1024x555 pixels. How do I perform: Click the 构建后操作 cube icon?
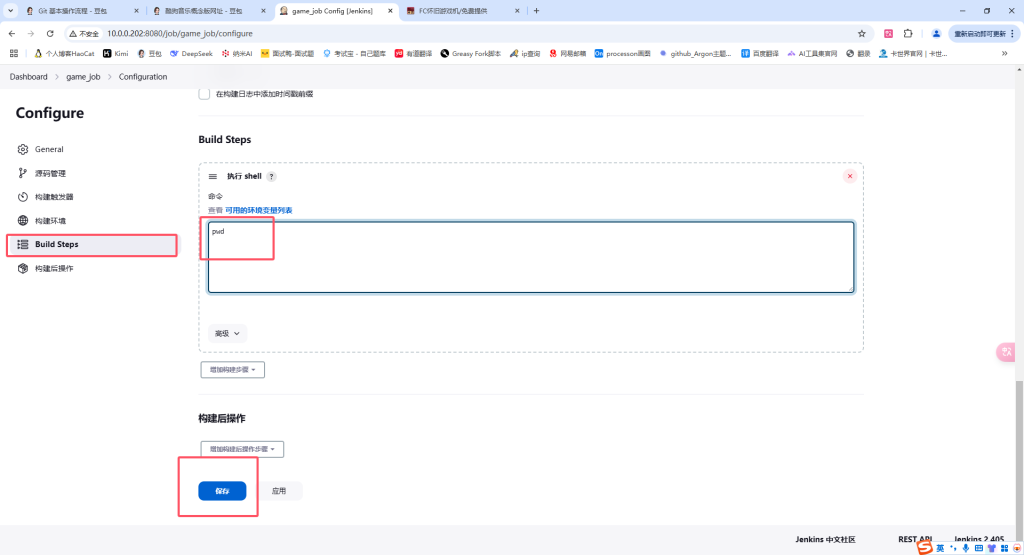[23, 268]
